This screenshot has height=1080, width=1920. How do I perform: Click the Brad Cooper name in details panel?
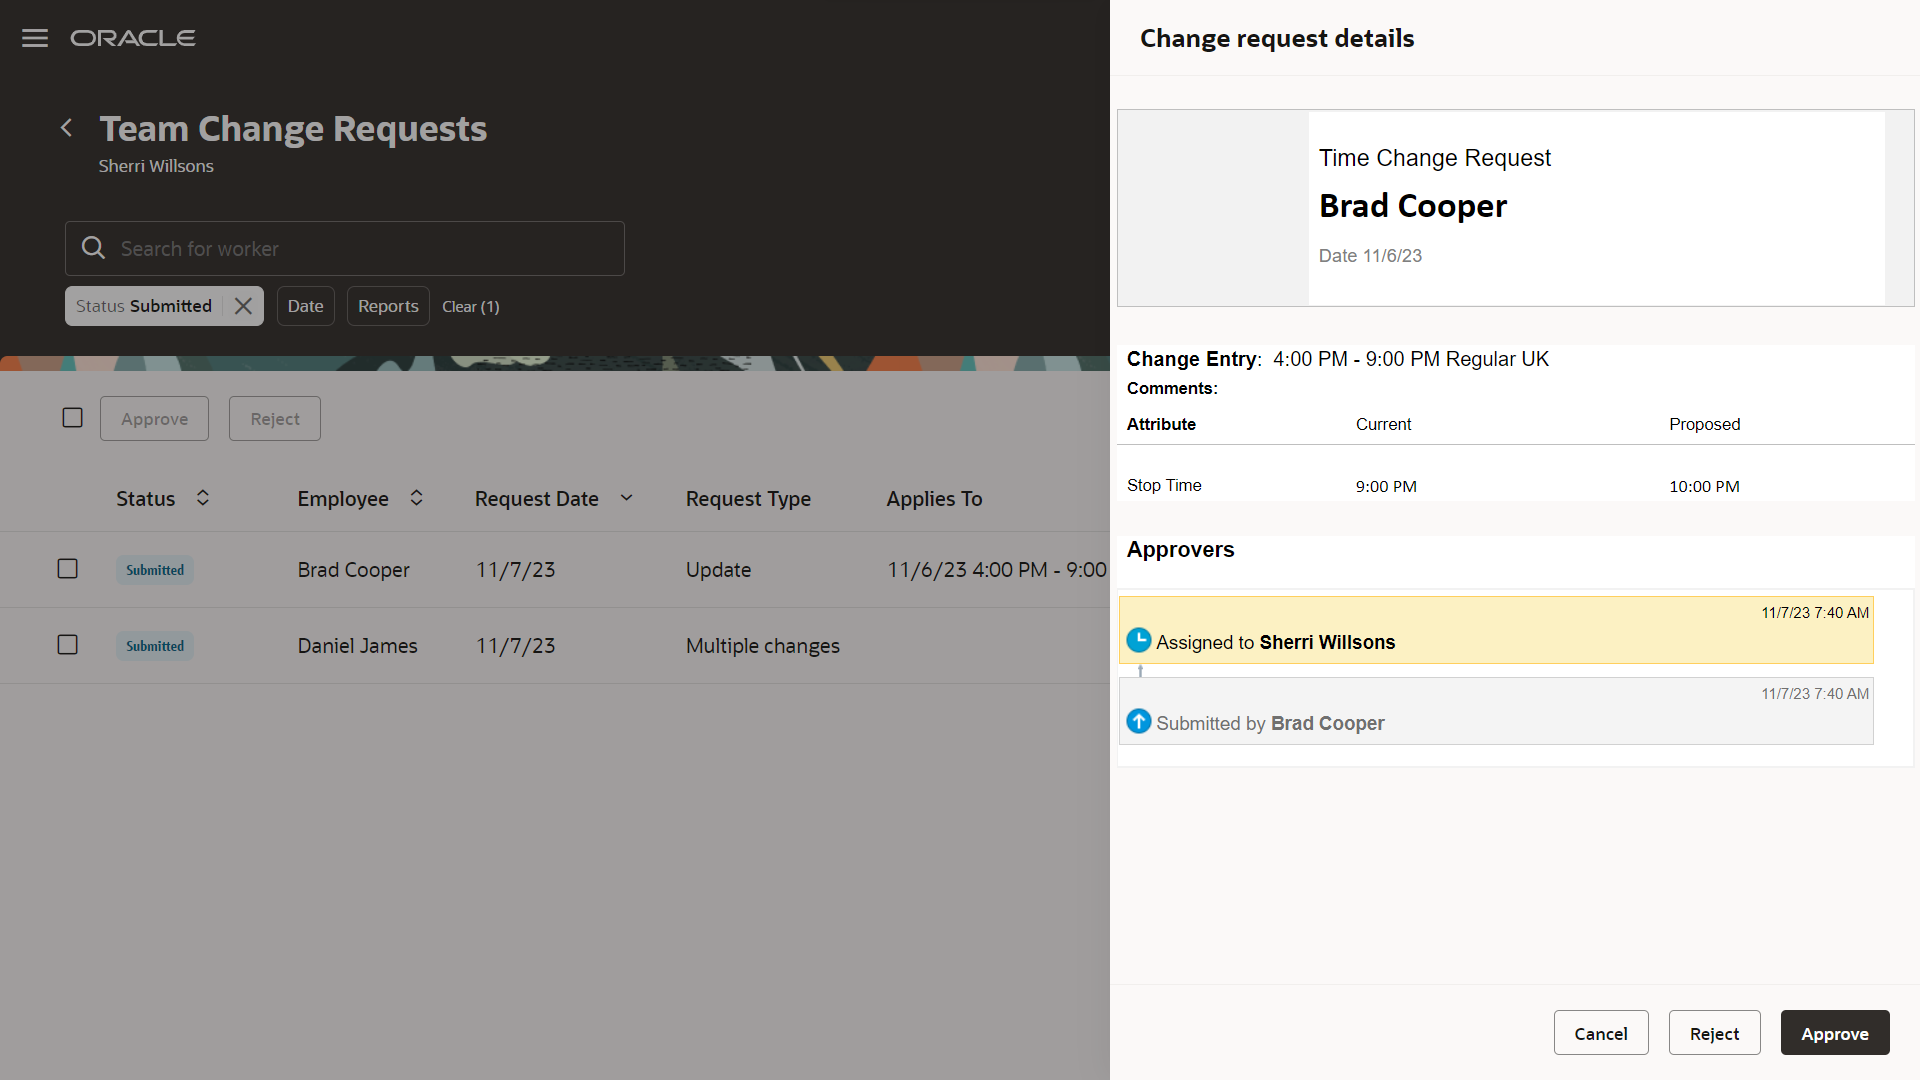pyautogui.click(x=1413, y=205)
